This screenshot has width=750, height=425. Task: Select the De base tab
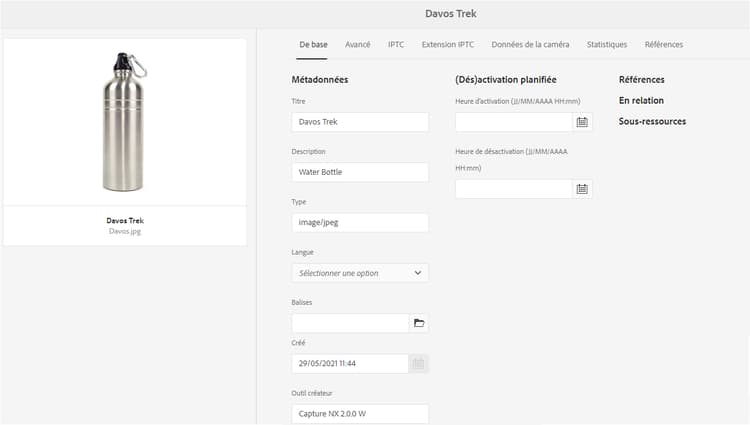[x=313, y=45]
